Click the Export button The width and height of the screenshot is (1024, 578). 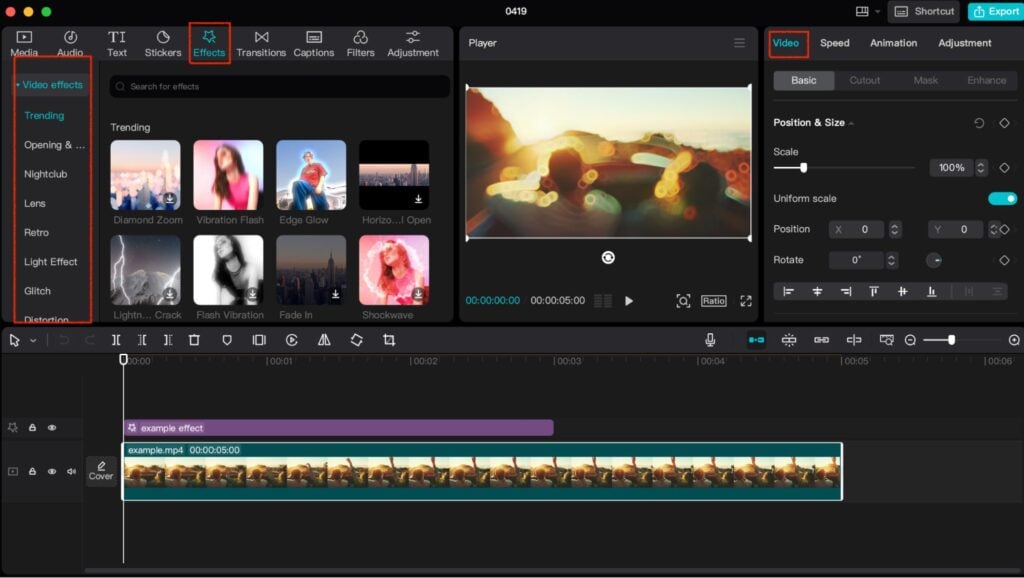pos(994,11)
